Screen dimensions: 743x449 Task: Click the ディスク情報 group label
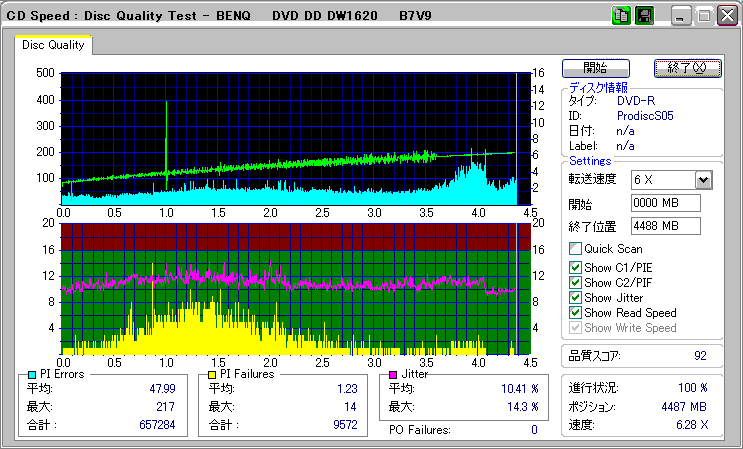(598, 87)
